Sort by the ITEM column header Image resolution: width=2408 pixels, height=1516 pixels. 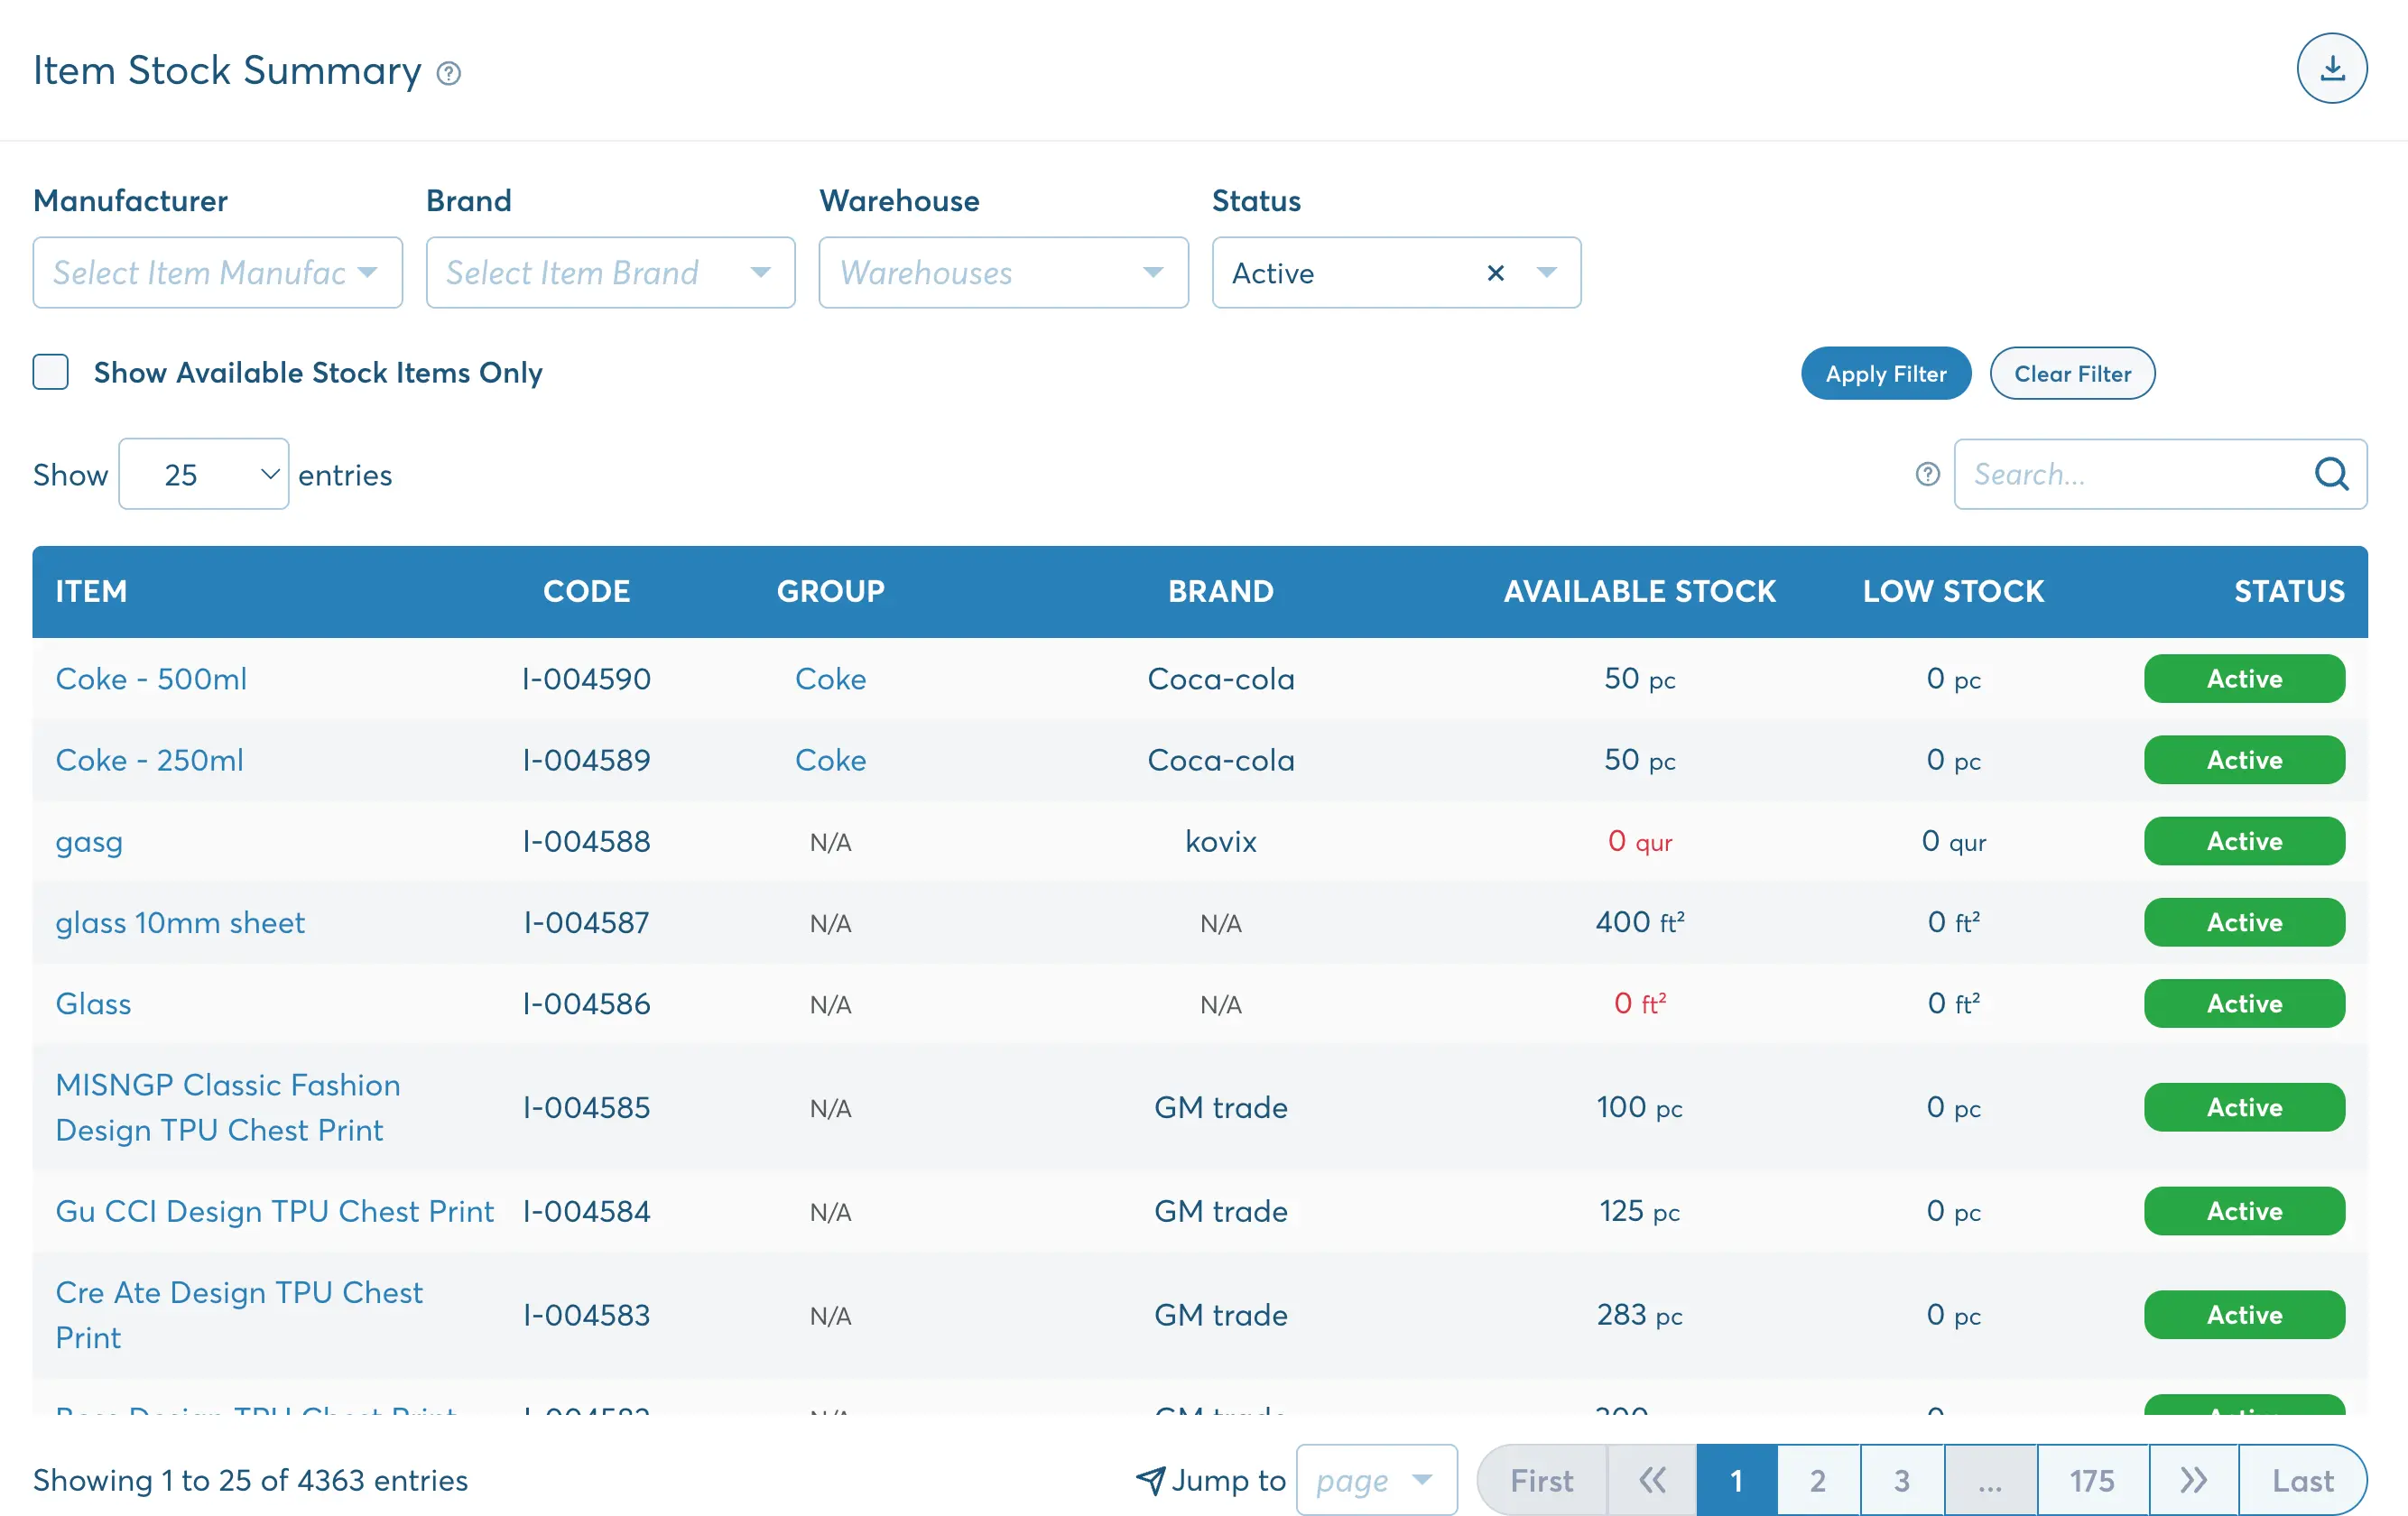[x=91, y=591]
